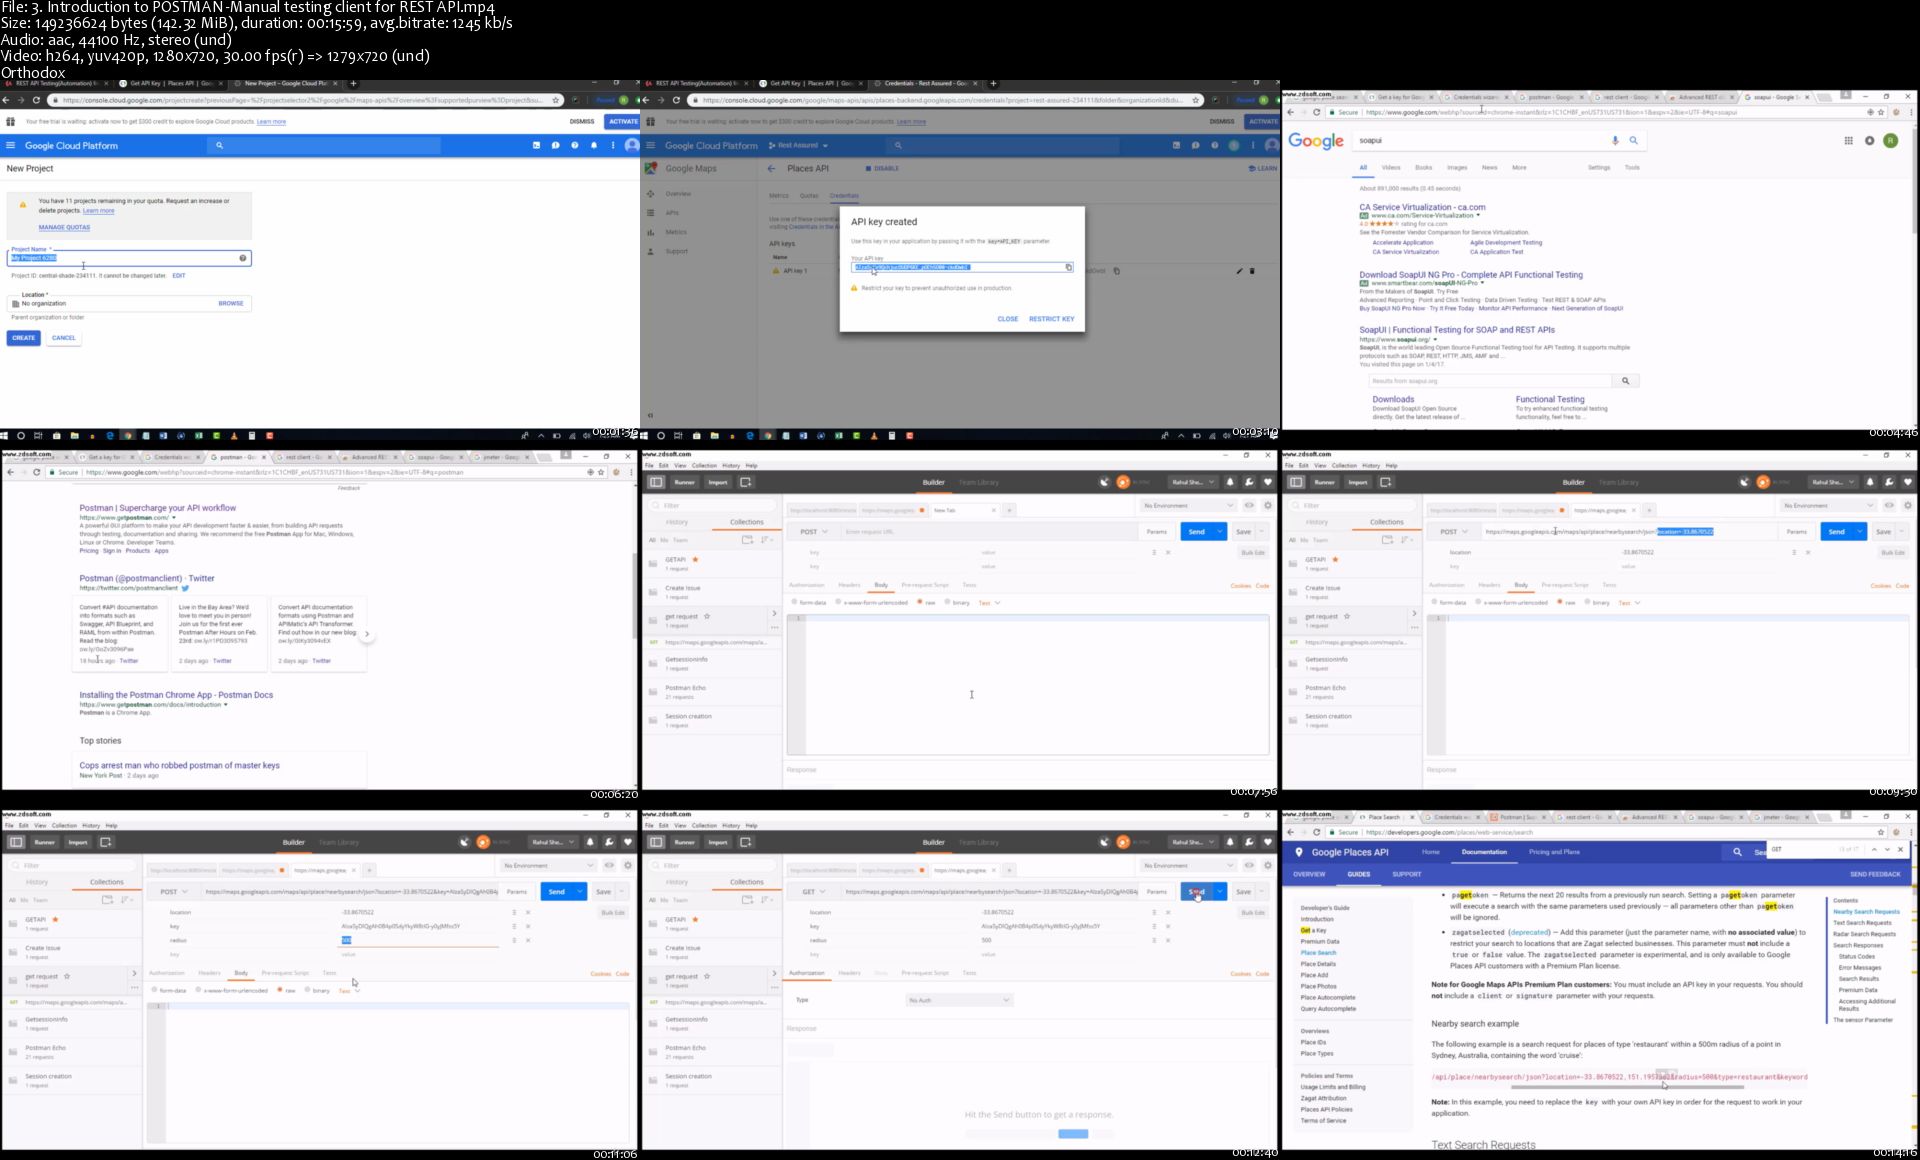Copy the API key in API key created dialog
The width and height of the screenshot is (1920, 1160).
tap(1068, 267)
